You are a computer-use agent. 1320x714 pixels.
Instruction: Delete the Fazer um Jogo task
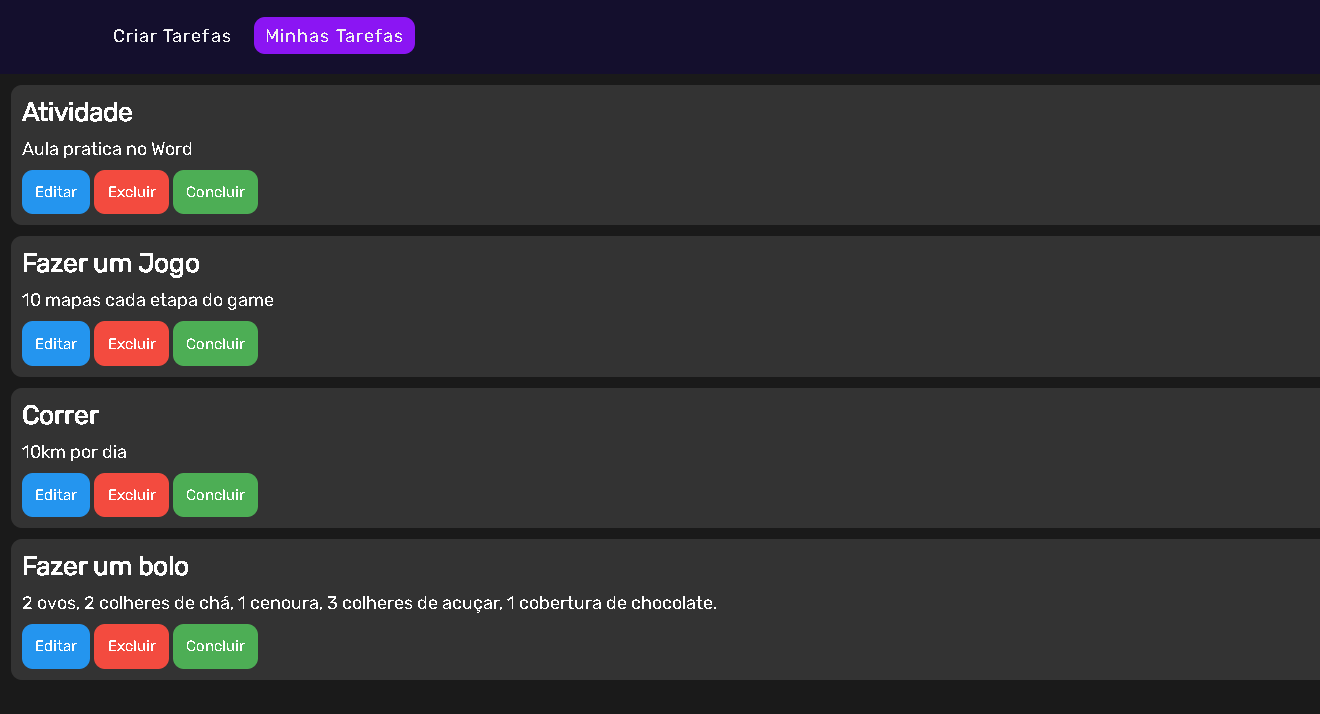click(x=131, y=343)
